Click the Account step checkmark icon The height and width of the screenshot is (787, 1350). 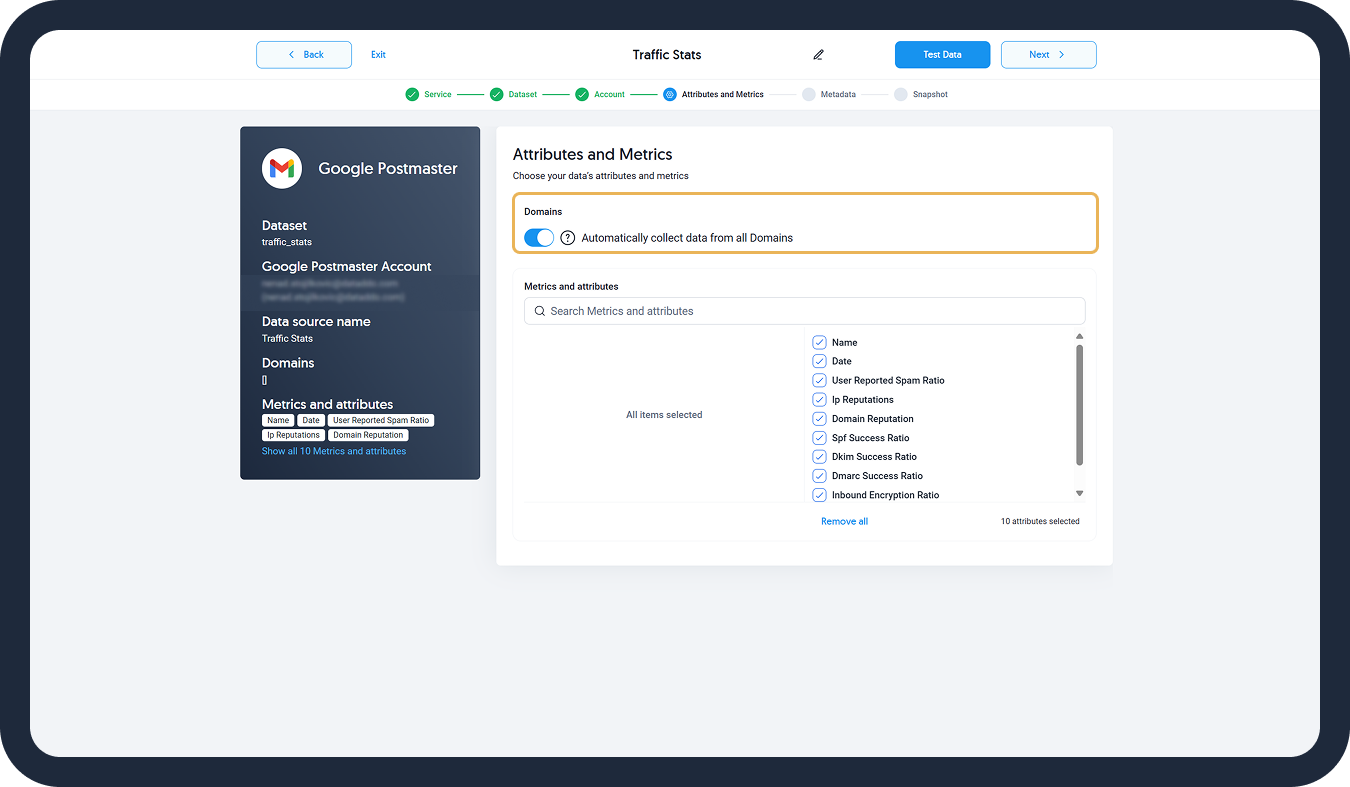(x=582, y=95)
